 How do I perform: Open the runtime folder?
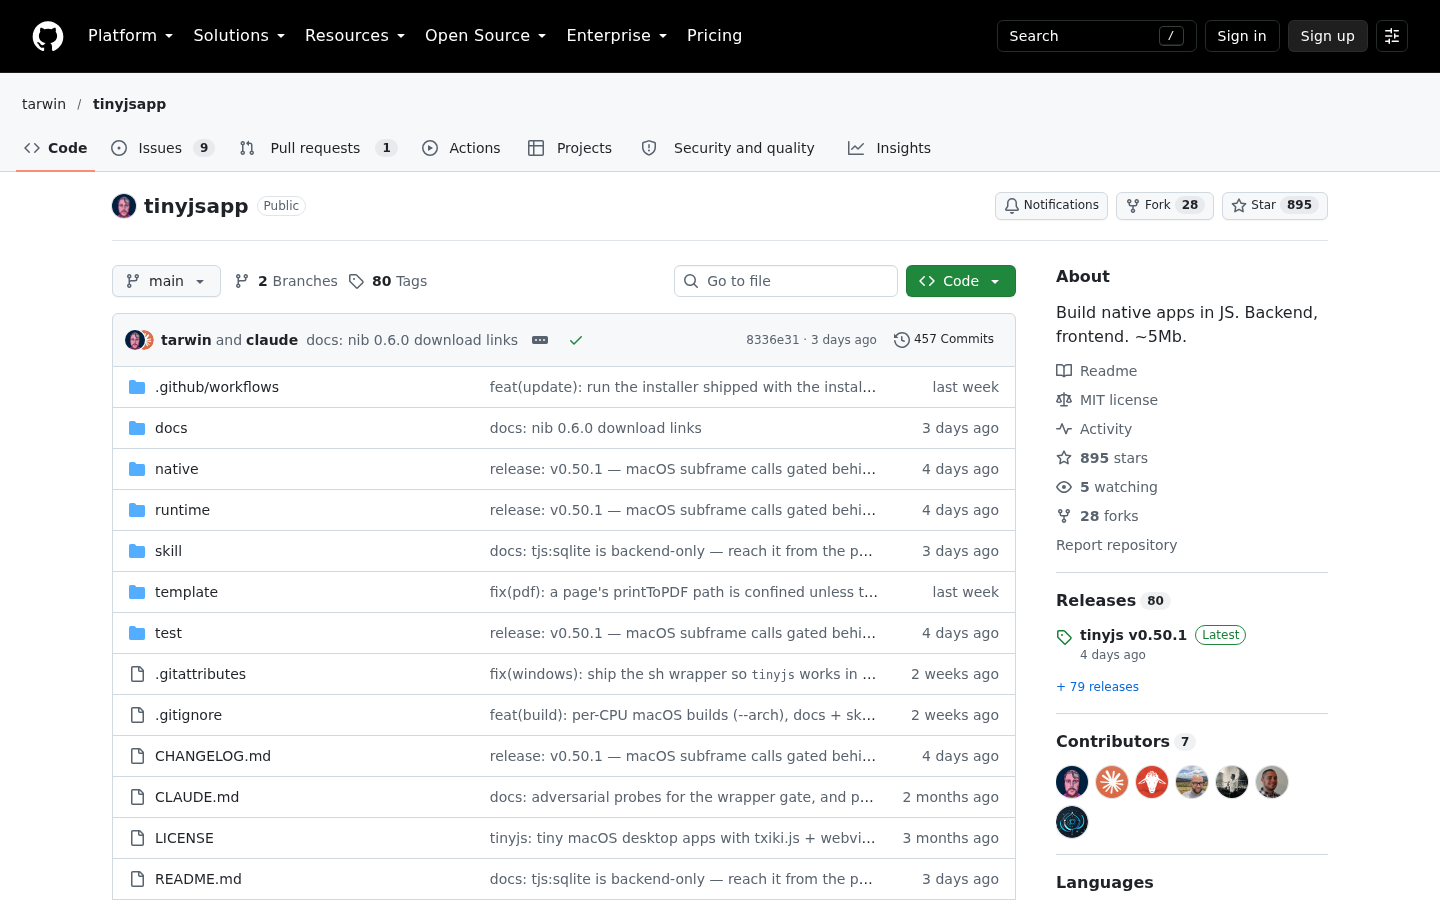click(x=182, y=510)
